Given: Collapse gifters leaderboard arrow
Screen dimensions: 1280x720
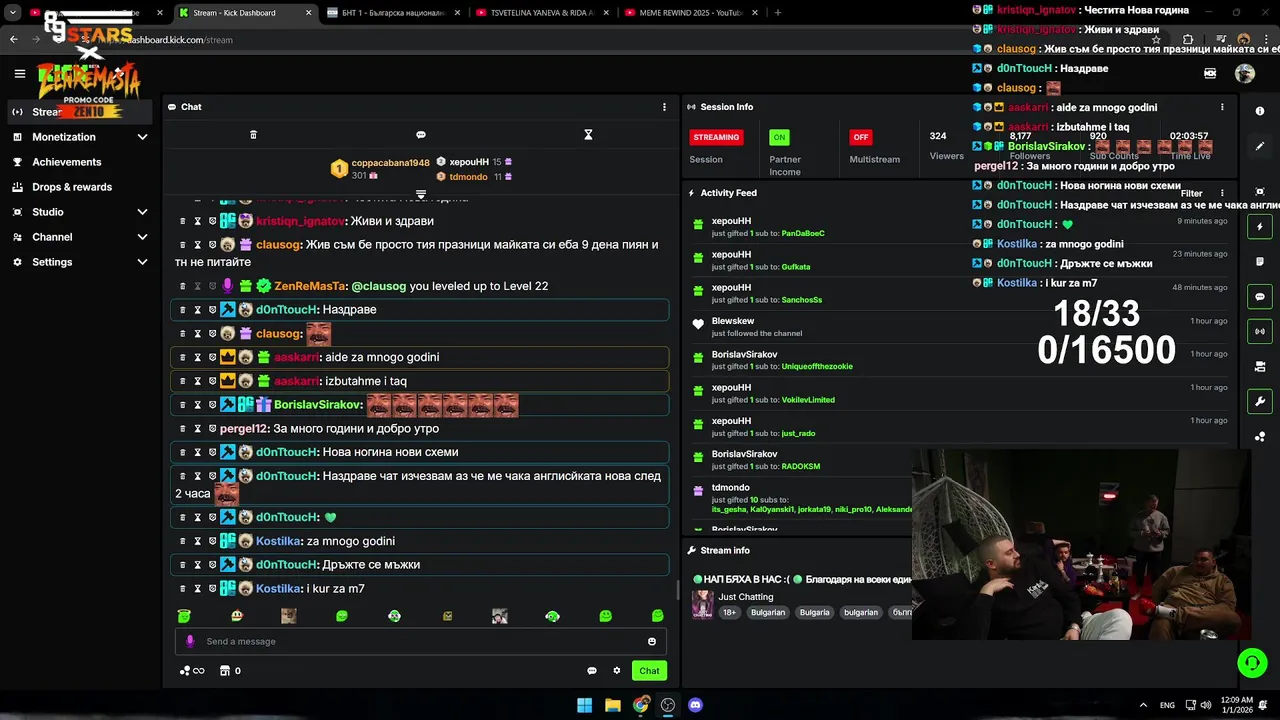Looking at the screenshot, I should [421, 194].
